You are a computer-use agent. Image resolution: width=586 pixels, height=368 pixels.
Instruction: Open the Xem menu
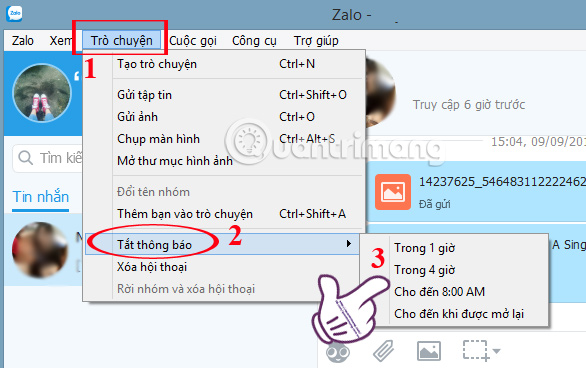pyautogui.click(x=60, y=40)
